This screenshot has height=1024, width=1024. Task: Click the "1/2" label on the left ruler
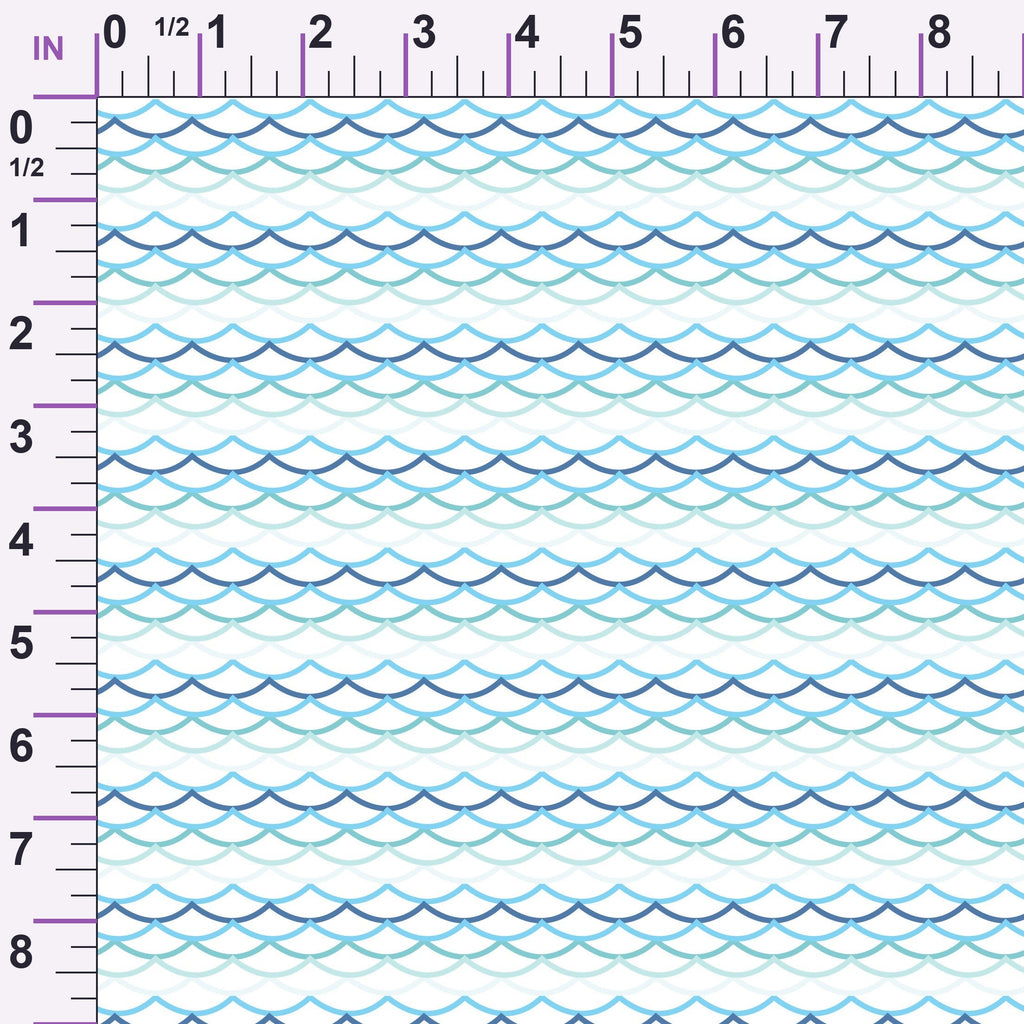point(27,168)
